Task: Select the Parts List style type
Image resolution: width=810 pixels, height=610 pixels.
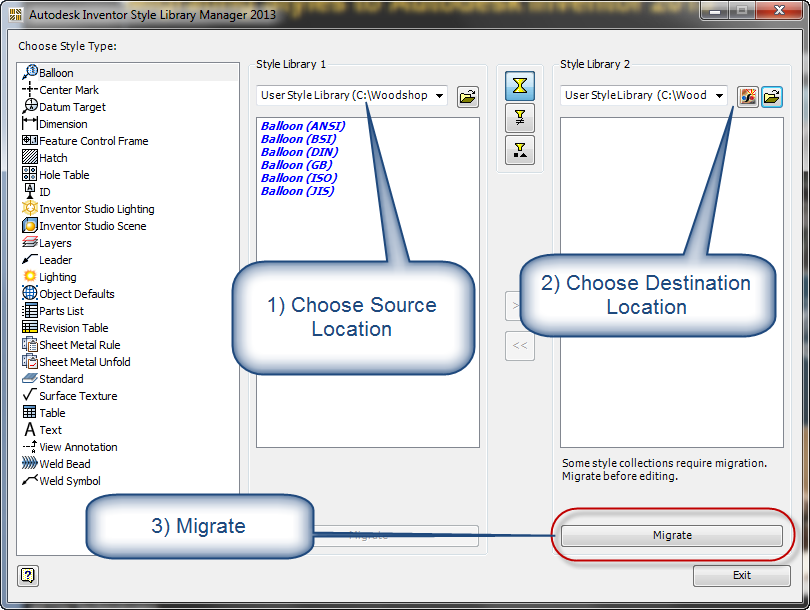Action: 60,311
